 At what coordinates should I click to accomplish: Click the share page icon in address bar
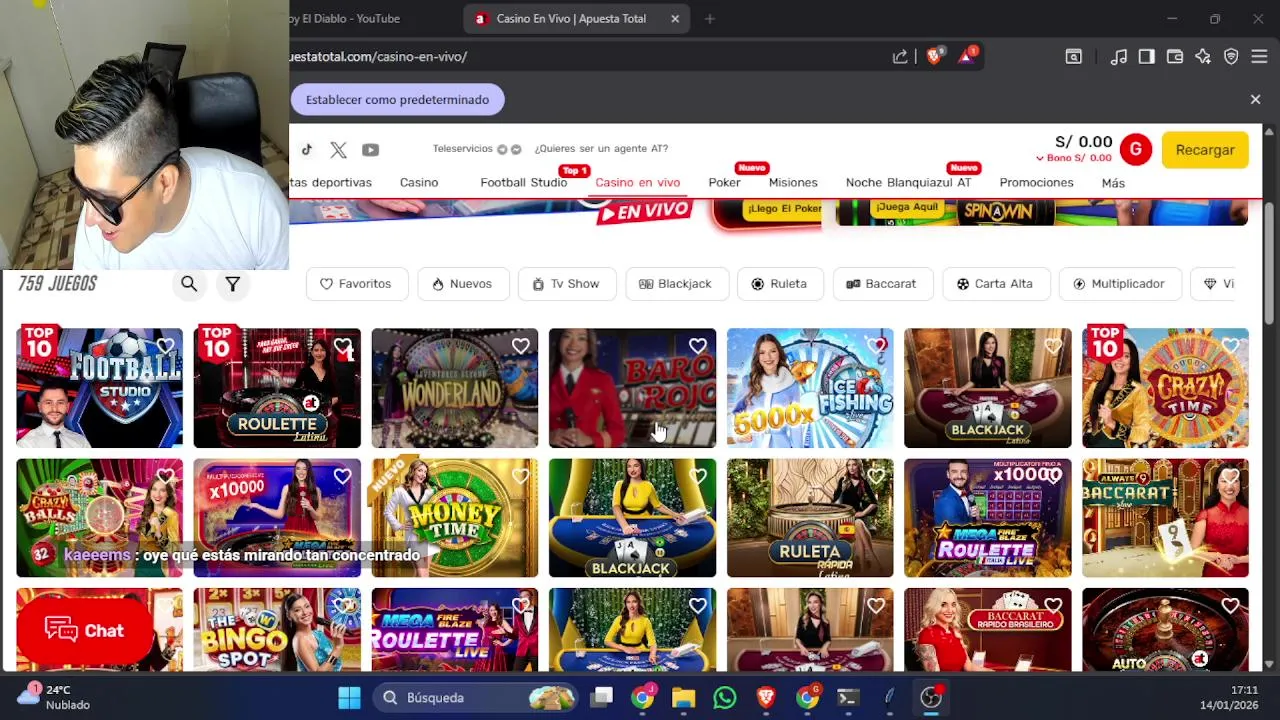(900, 57)
